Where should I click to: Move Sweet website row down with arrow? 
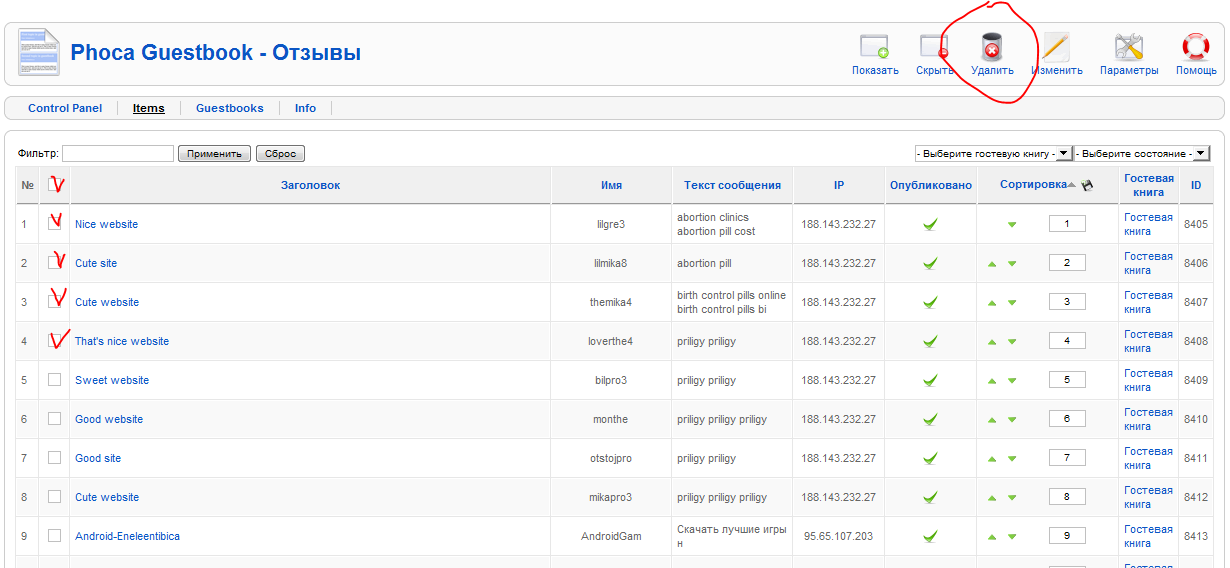coord(1012,381)
